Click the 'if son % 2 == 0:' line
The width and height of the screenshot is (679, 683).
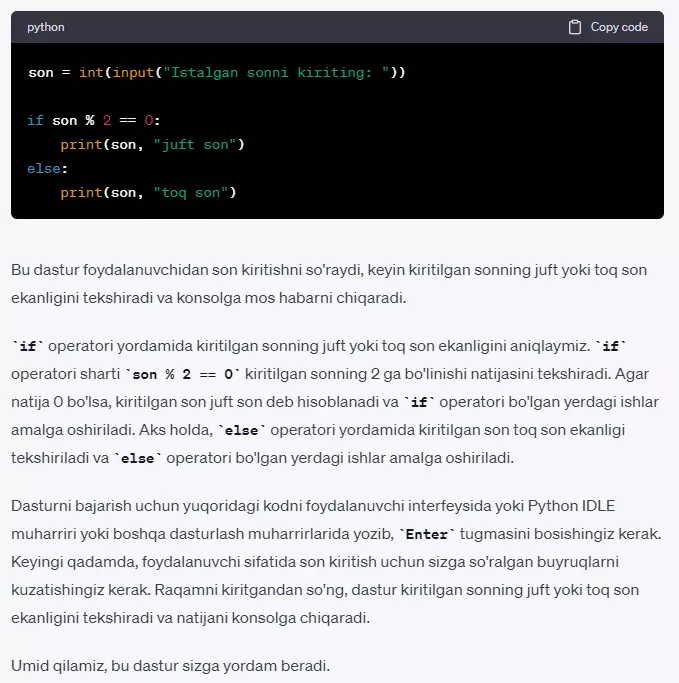(x=94, y=120)
